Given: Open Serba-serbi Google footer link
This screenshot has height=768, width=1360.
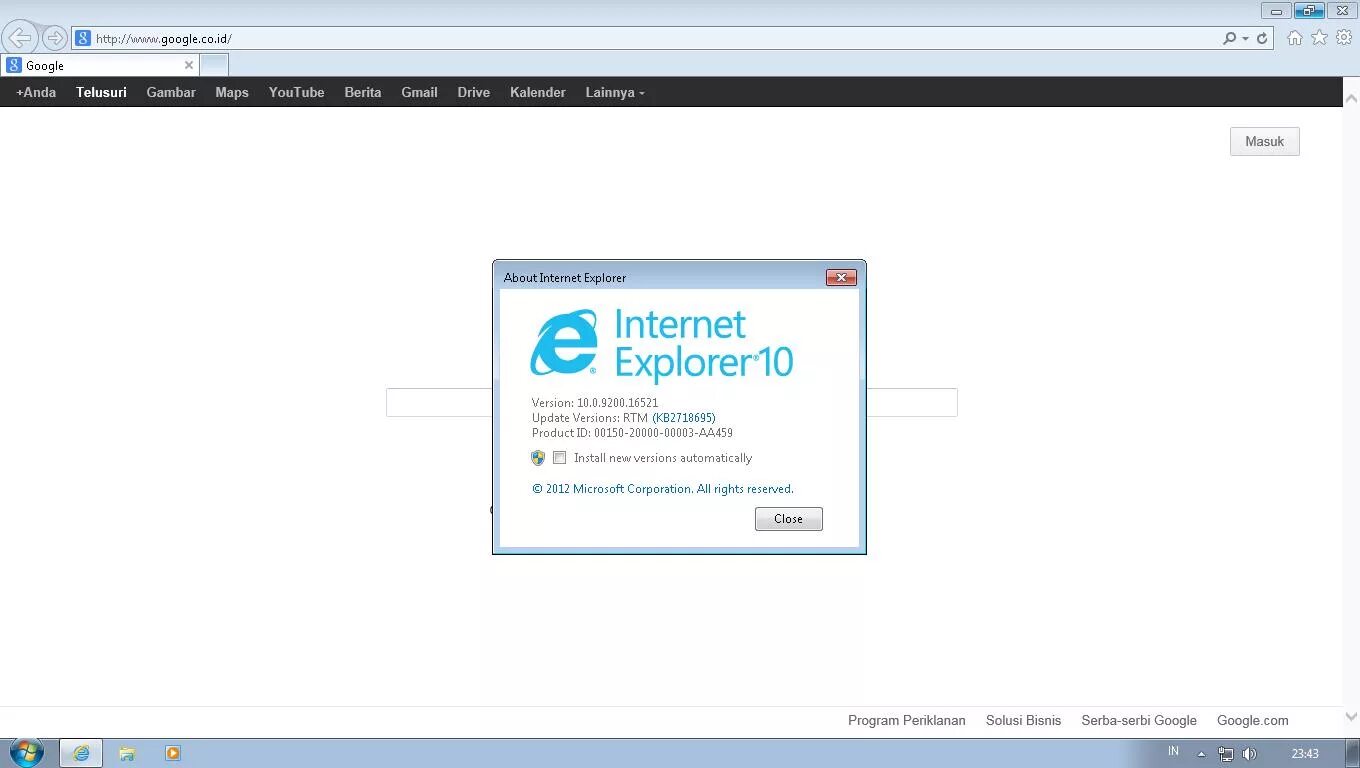Looking at the screenshot, I should 1139,720.
